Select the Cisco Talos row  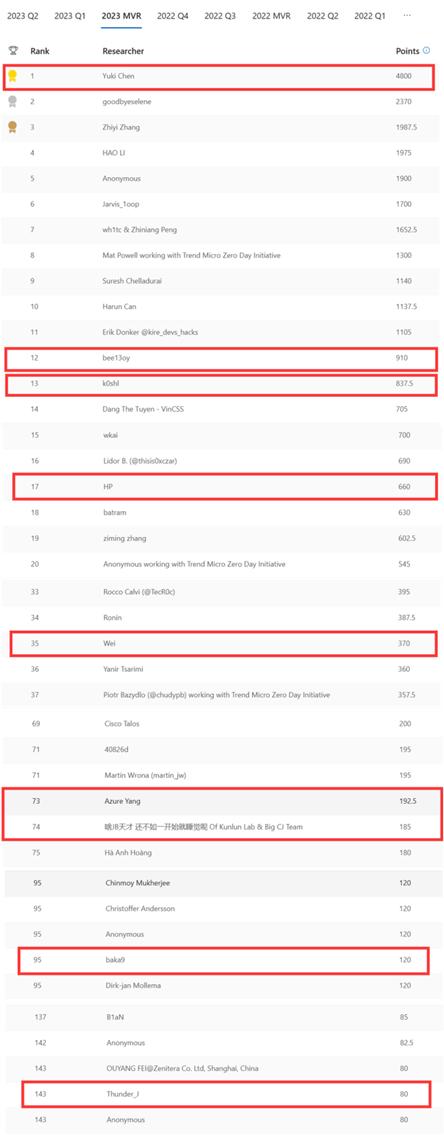[x=221, y=724]
